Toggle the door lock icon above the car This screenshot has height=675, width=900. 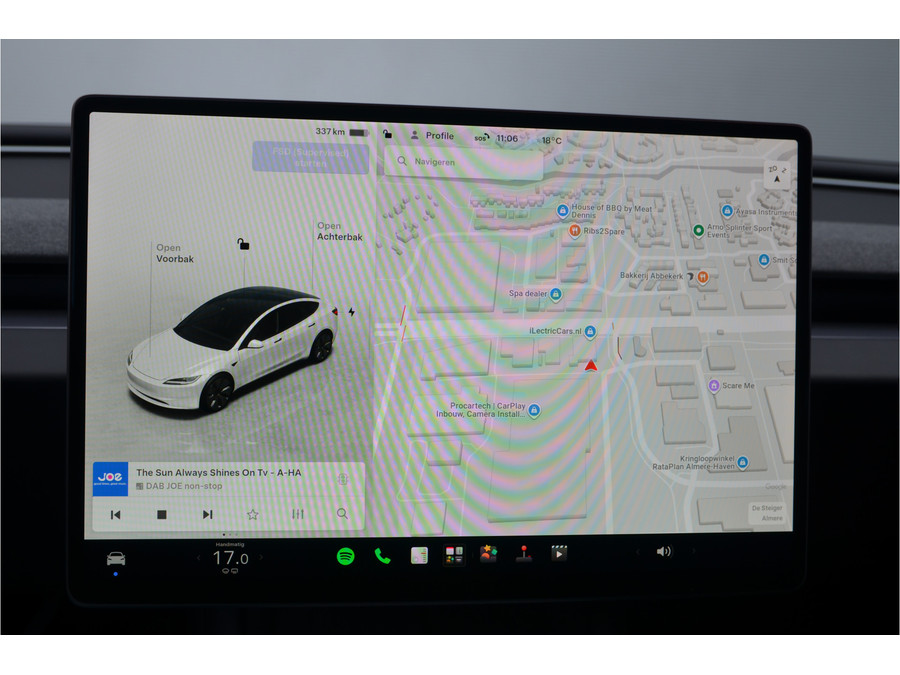[243, 245]
